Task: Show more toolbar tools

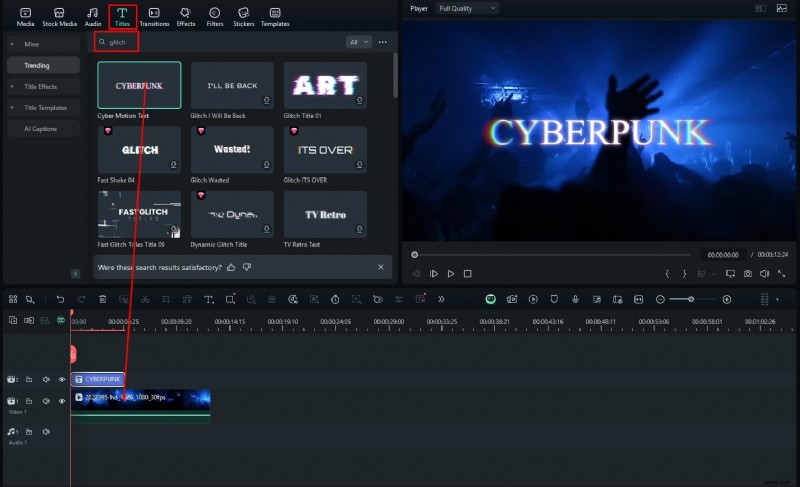Action: pyautogui.click(x=441, y=299)
